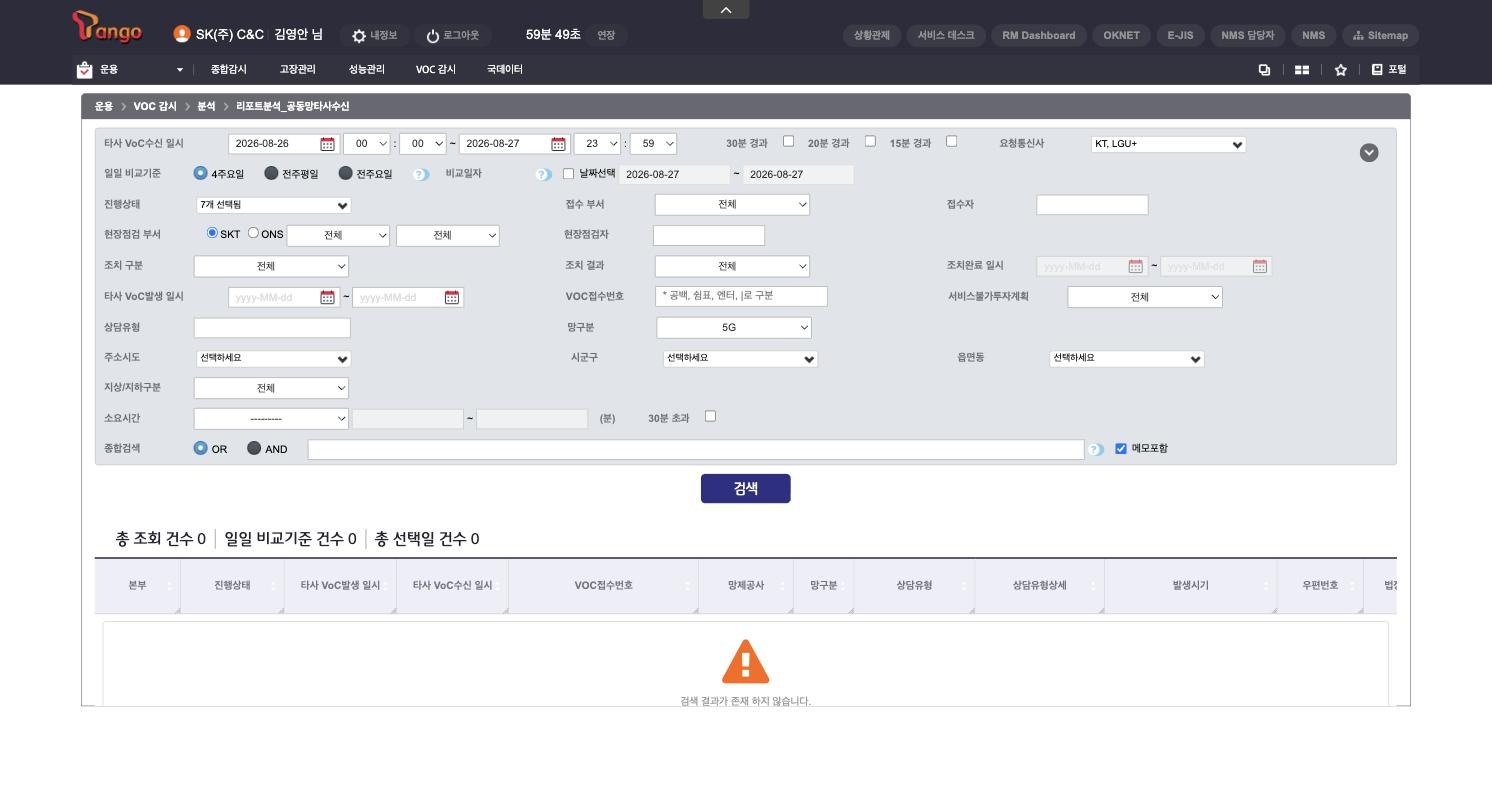Select the 종합검색 AND radio option

coord(254,448)
